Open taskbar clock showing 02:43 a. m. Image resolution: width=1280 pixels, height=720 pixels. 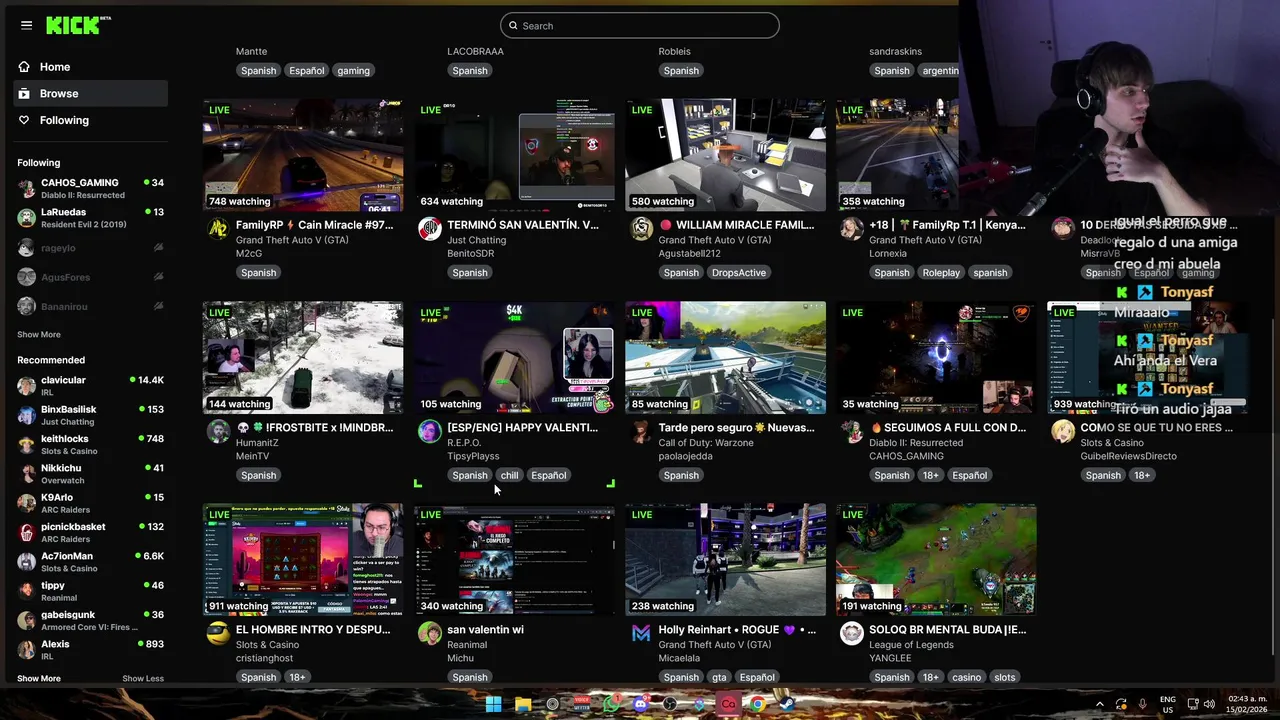[1246, 704]
